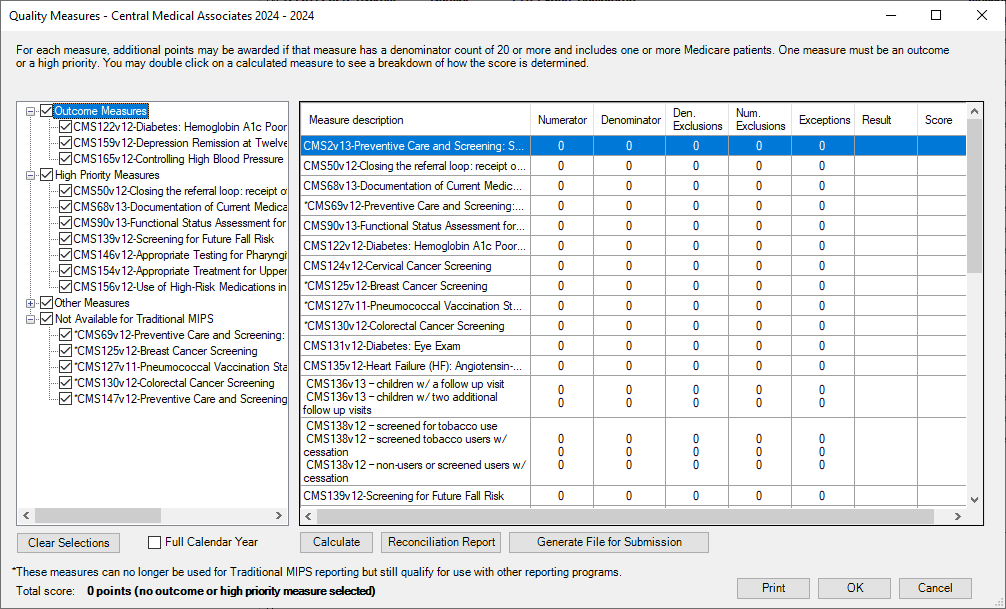Screen dimensions: 1006x609
Task: Collapse the Outcome Measures tree node
Action: (31, 111)
